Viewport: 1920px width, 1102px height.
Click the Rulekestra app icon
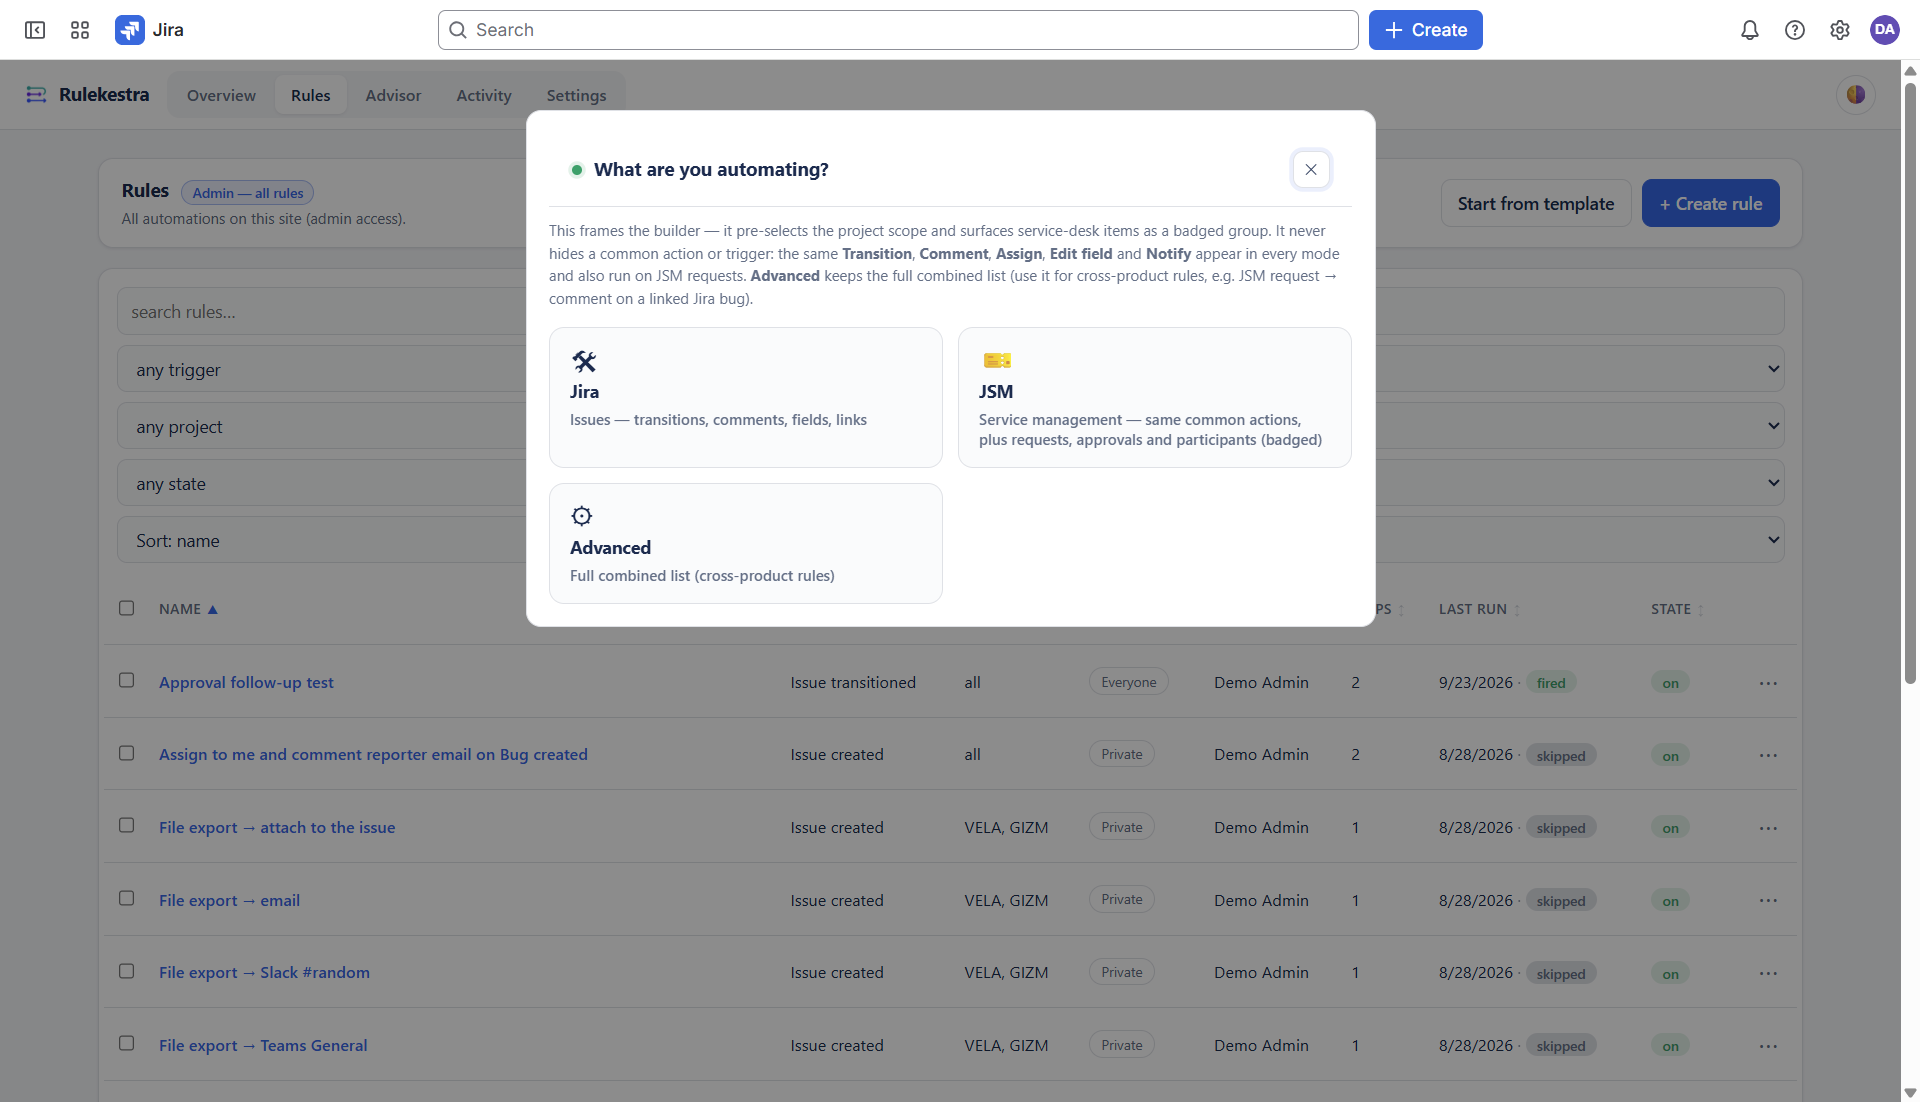[36, 95]
